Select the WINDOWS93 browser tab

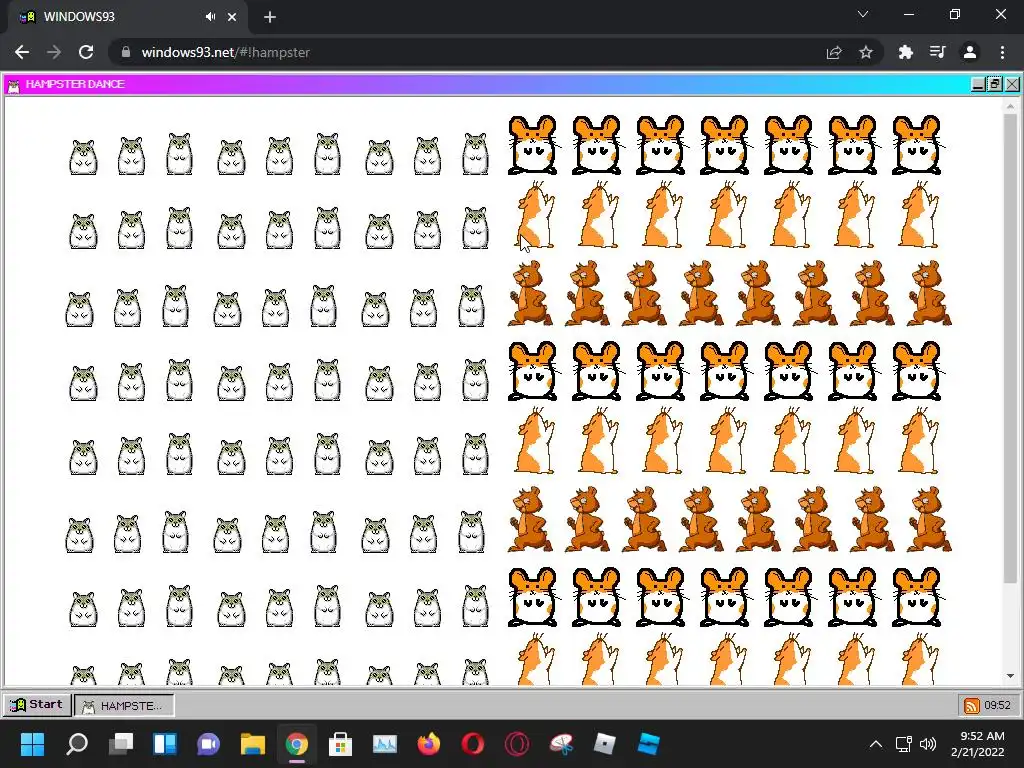coord(127,17)
